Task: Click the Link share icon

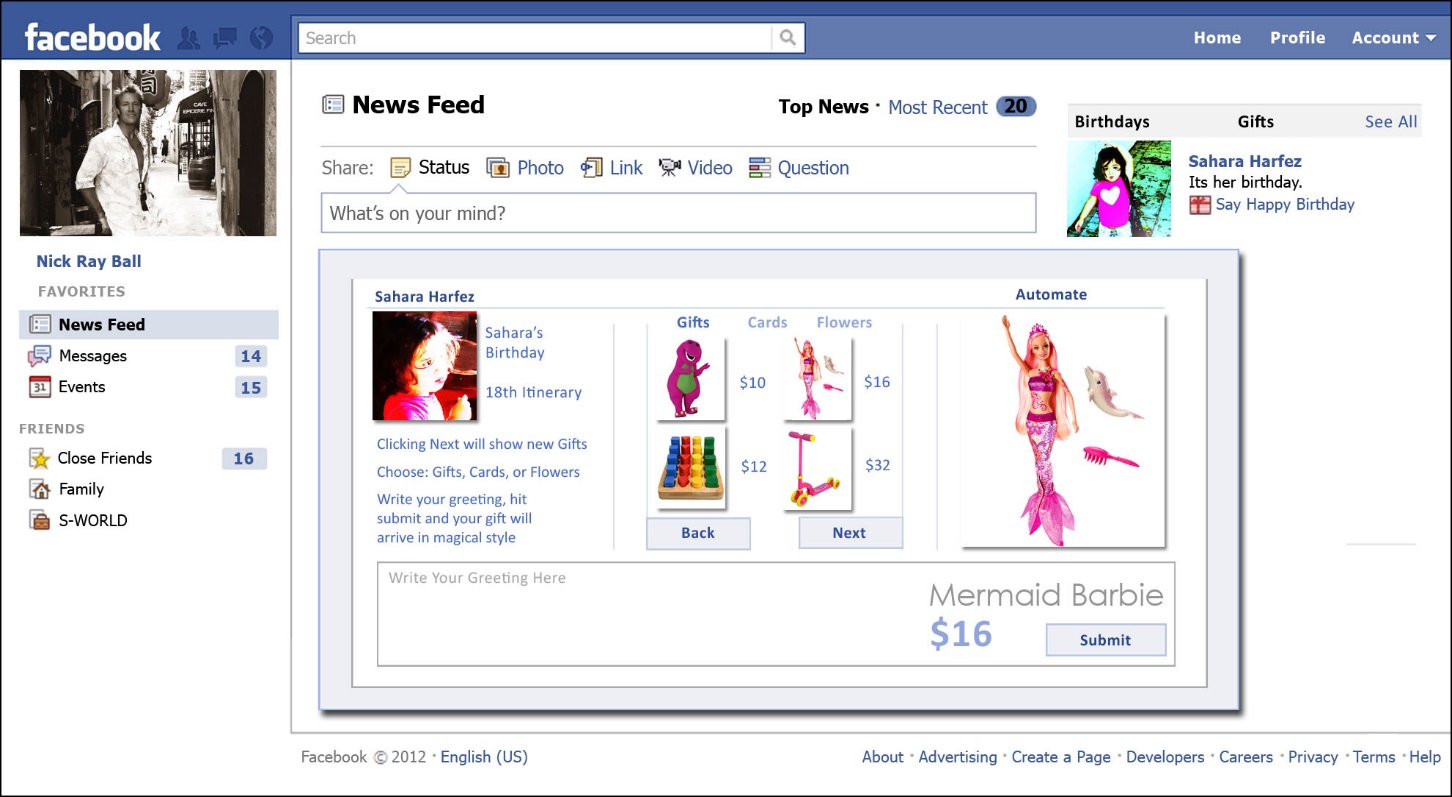Action: click(592, 168)
